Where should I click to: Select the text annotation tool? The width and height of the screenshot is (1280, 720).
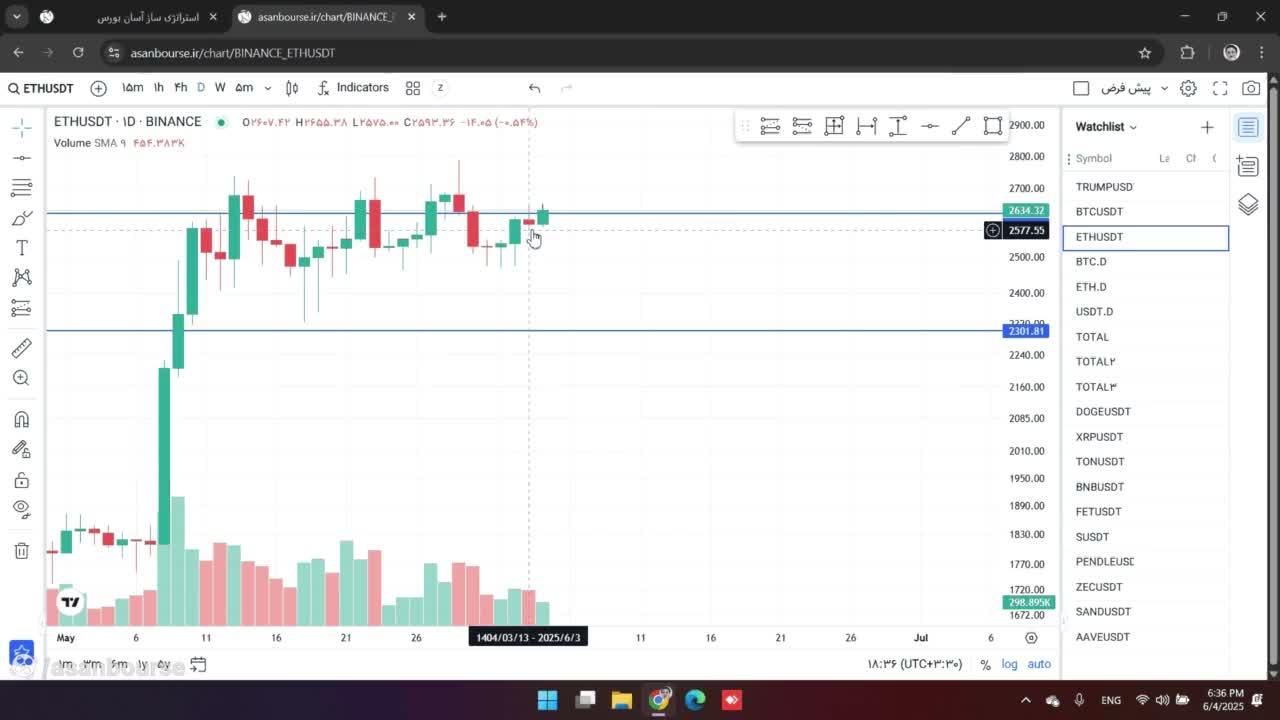pyautogui.click(x=21, y=248)
